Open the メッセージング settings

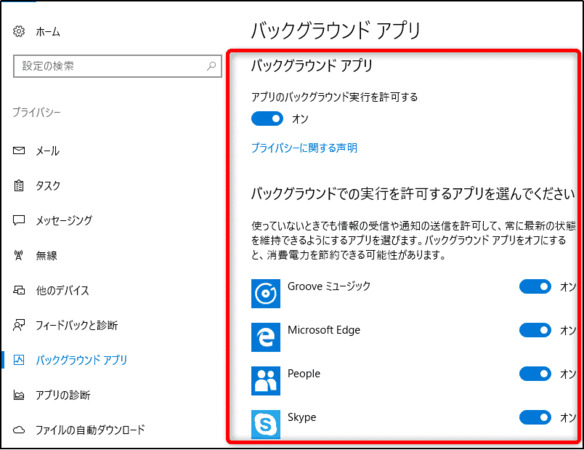pyautogui.click(x=64, y=221)
